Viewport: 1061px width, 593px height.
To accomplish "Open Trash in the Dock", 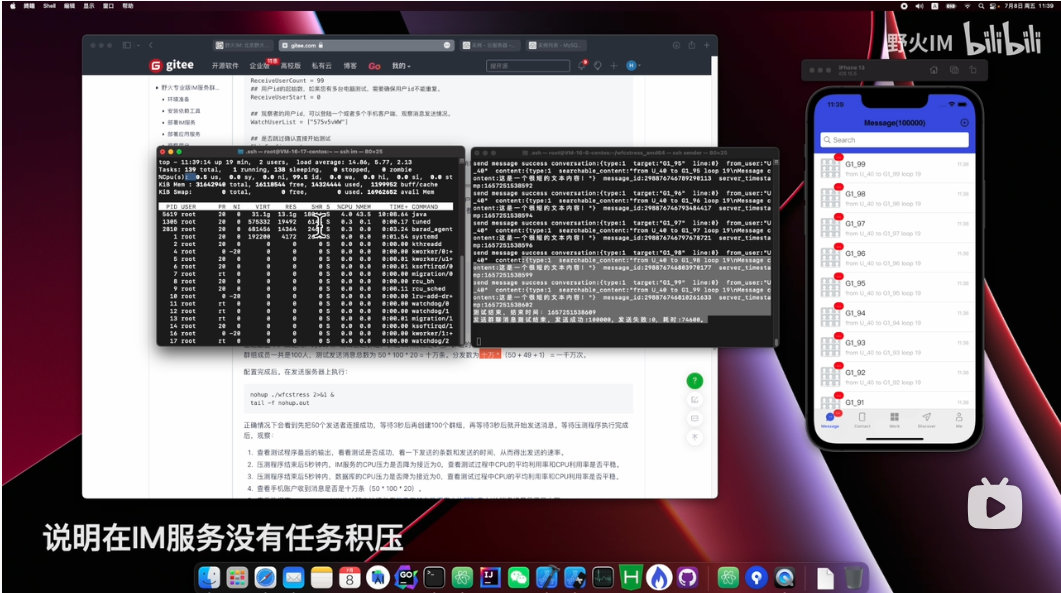I will coord(854,577).
